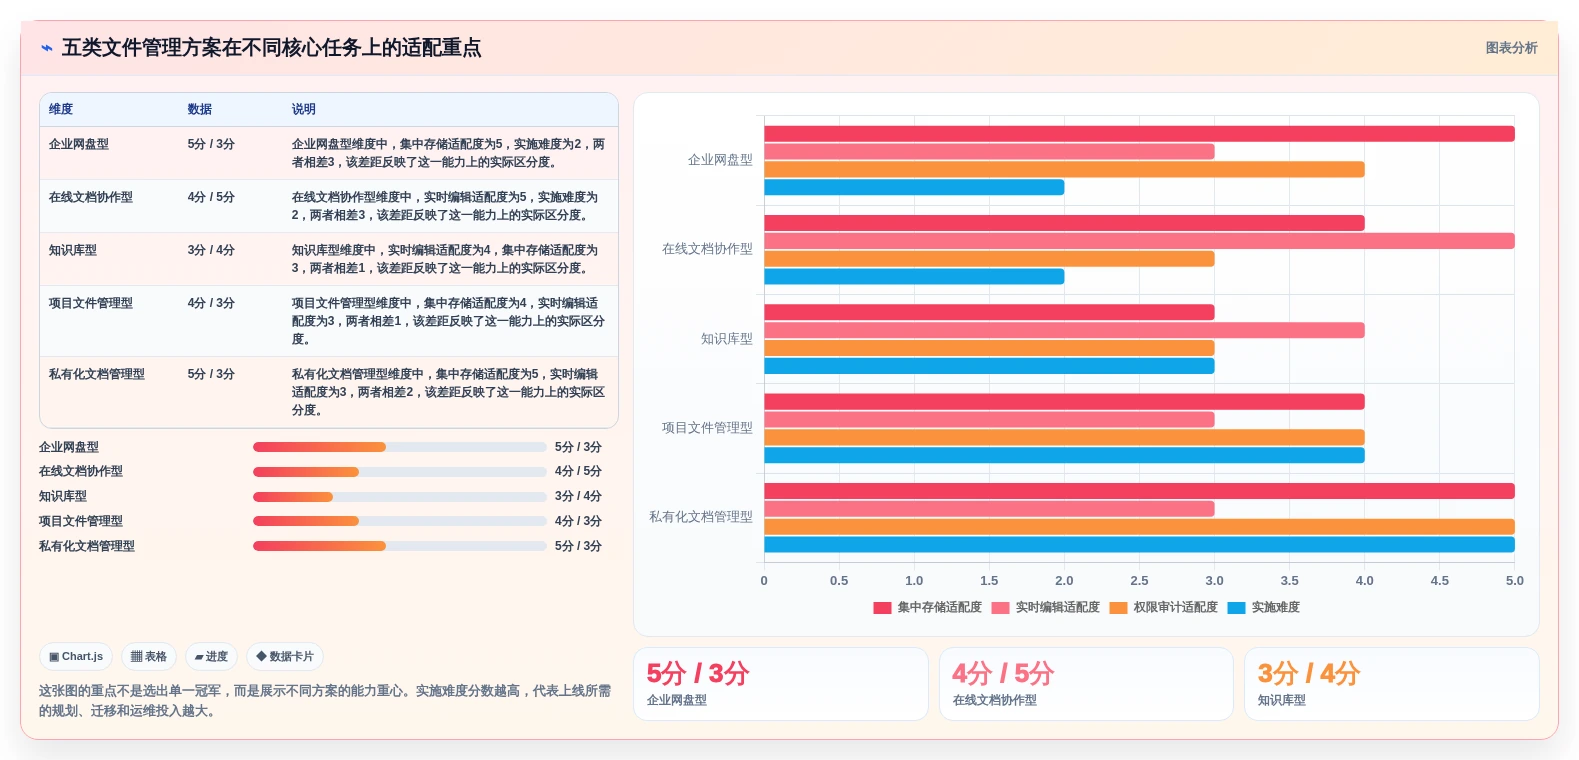Click the 图表分析 label in the header
The width and height of the screenshot is (1579, 760).
(x=1511, y=48)
